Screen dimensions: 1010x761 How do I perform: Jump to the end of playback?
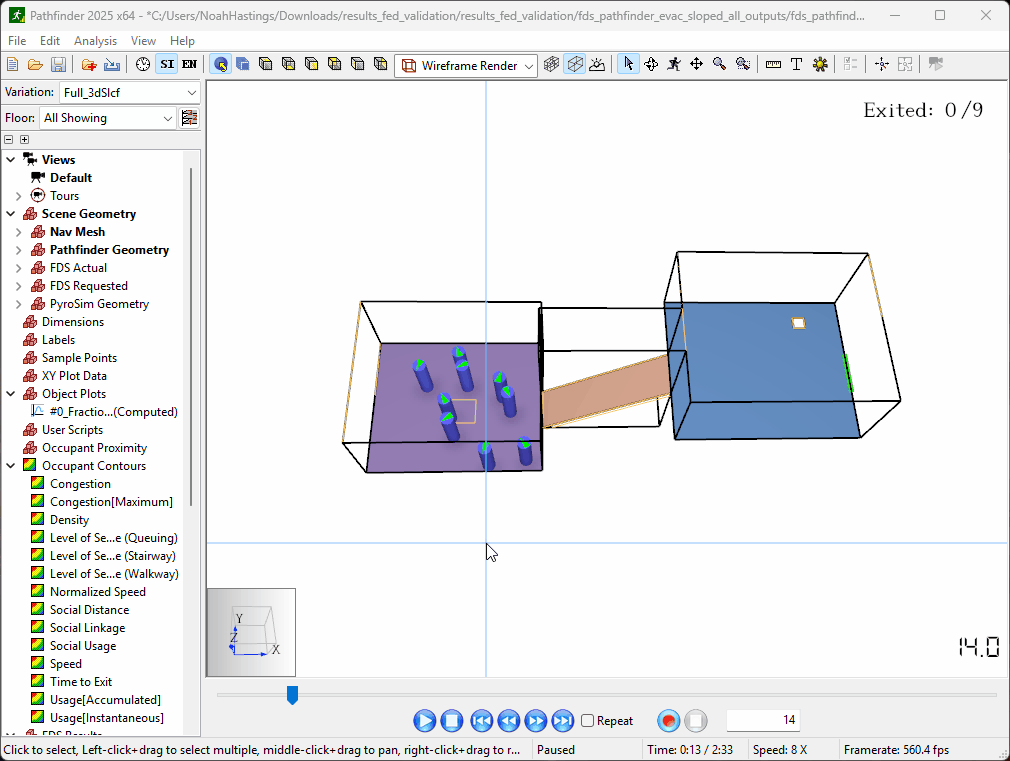pyautogui.click(x=563, y=721)
